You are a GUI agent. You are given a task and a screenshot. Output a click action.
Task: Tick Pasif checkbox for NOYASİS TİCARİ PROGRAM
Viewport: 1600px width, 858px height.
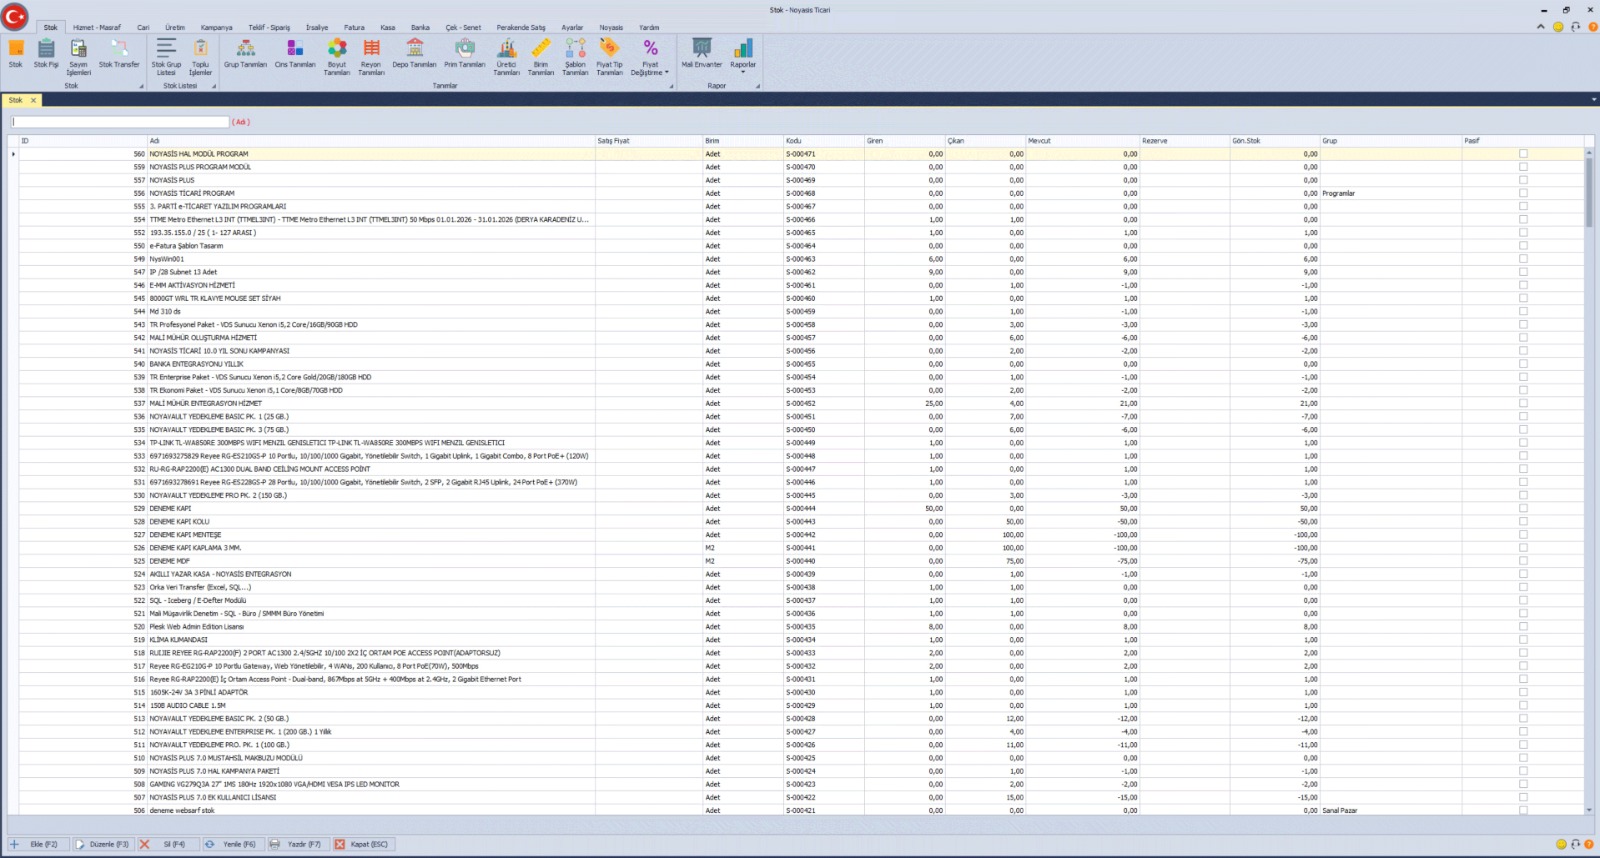point(1523,193)
